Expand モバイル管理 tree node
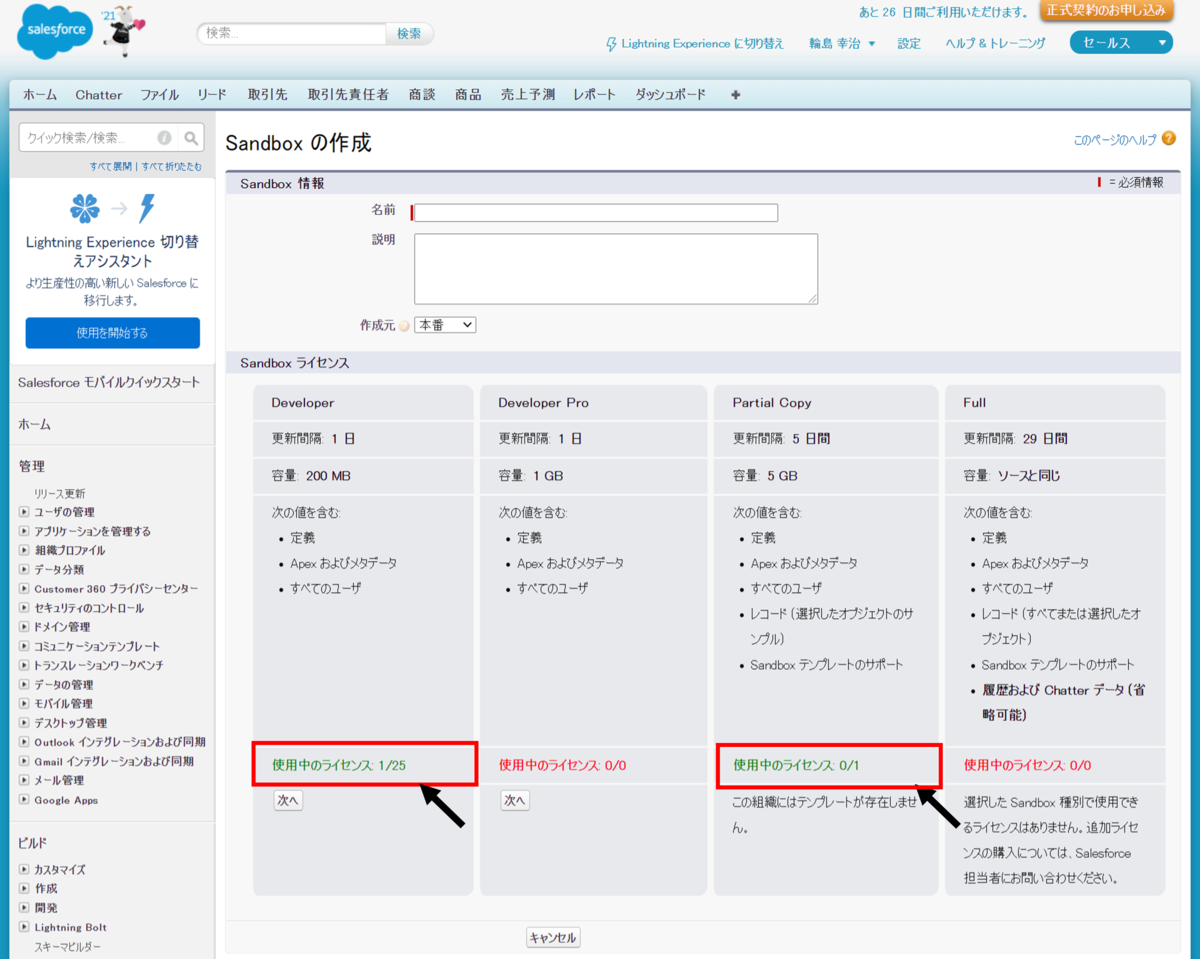 (x=24, y=704)
